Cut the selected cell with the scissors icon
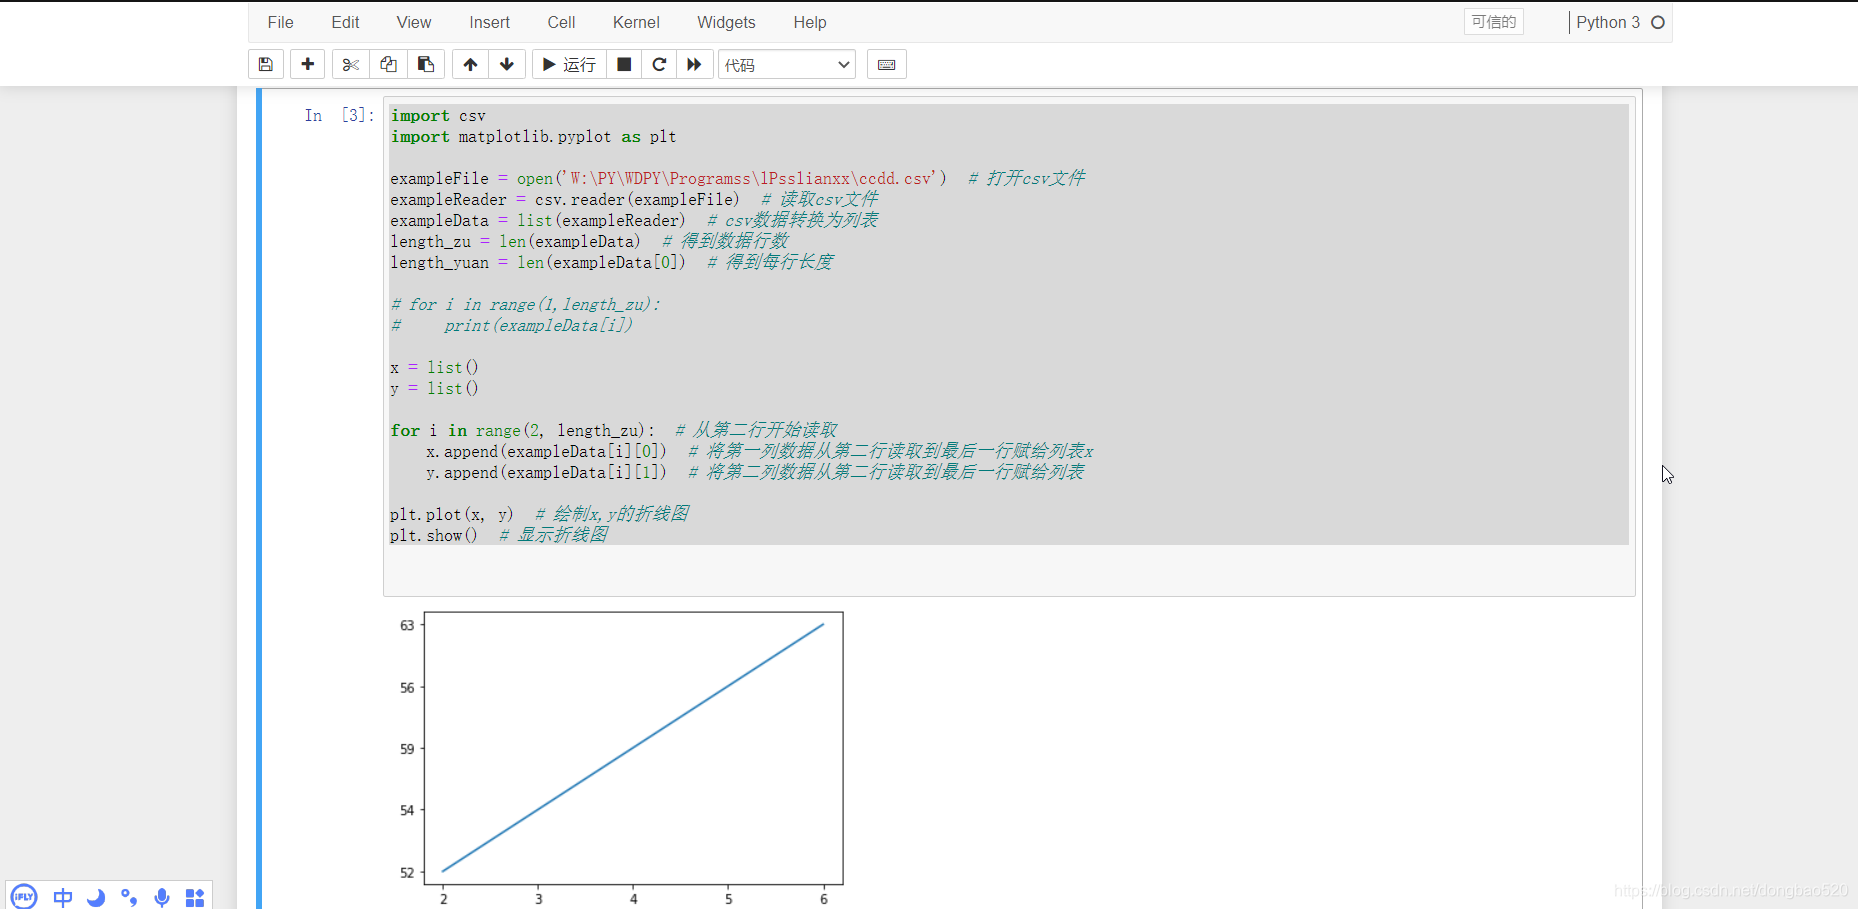This screenshot has width=1858, height=909. point(350,64)
